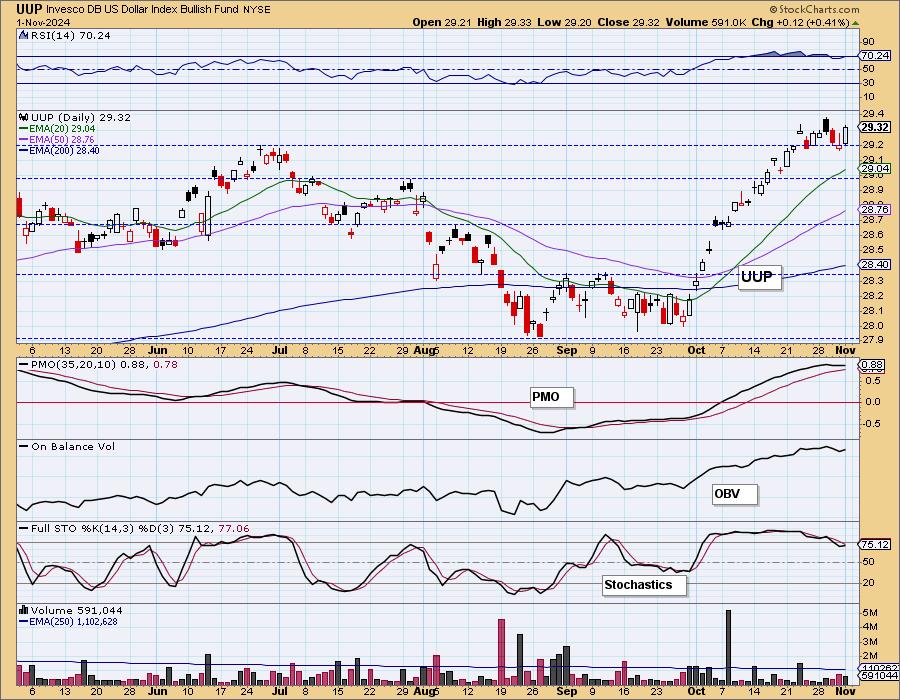Click the EMA(20) 29.04 legend text
This screenshot has height=700, width=900.
tap(62, 129)
